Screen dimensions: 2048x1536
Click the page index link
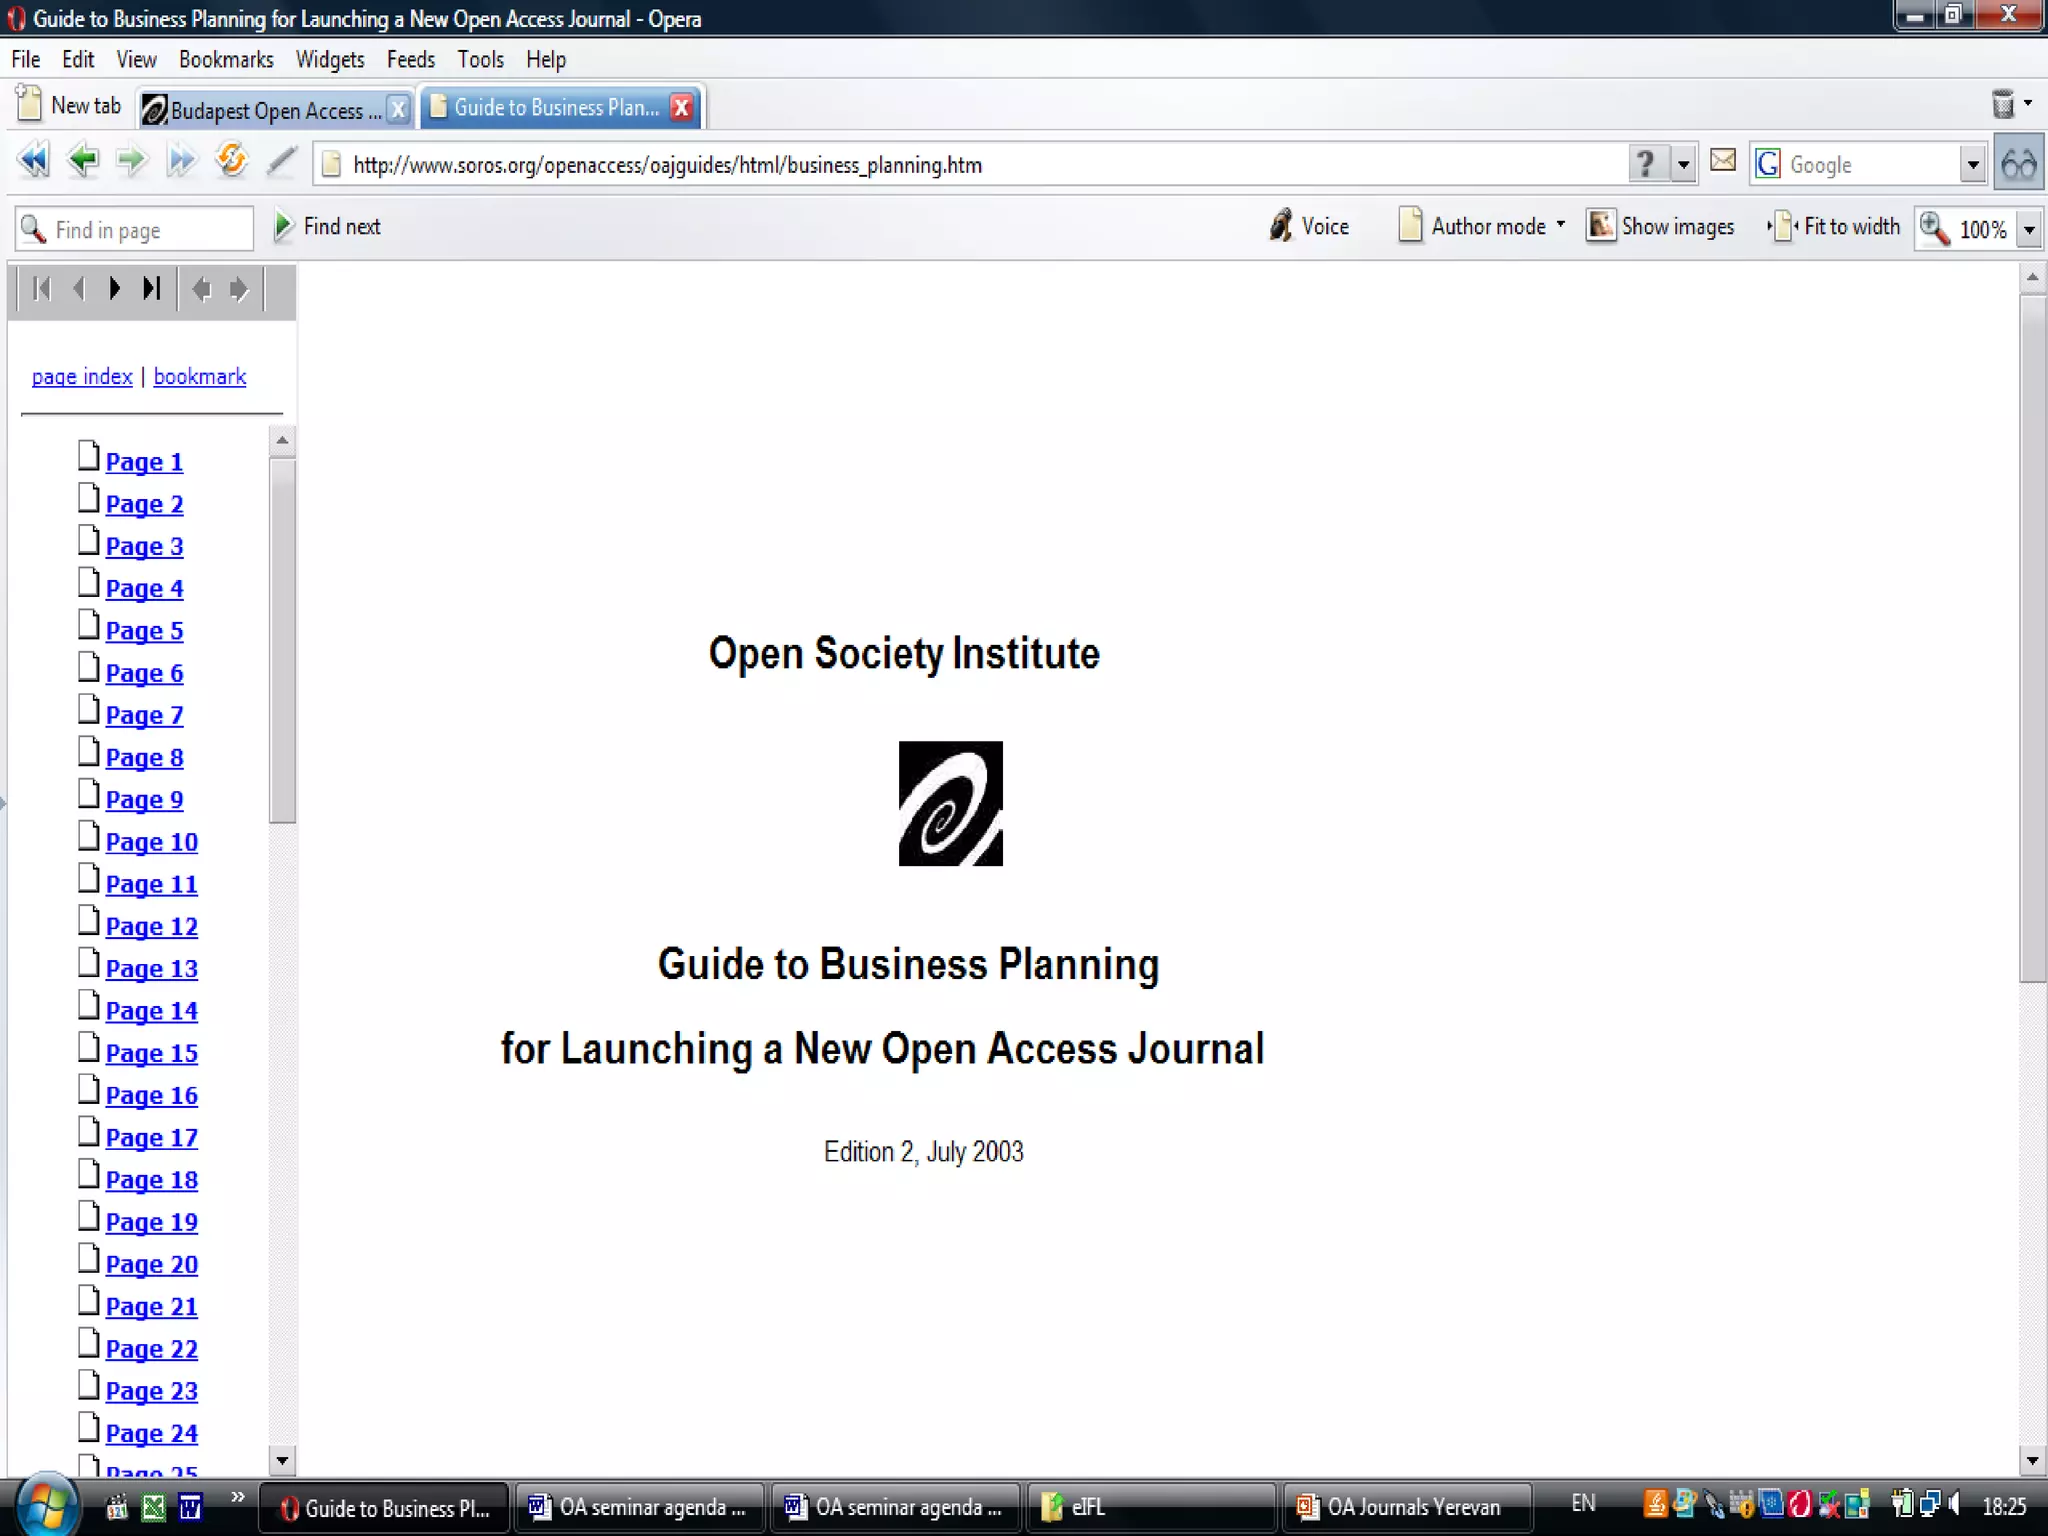pyautogui.click(x=82, y=377)
